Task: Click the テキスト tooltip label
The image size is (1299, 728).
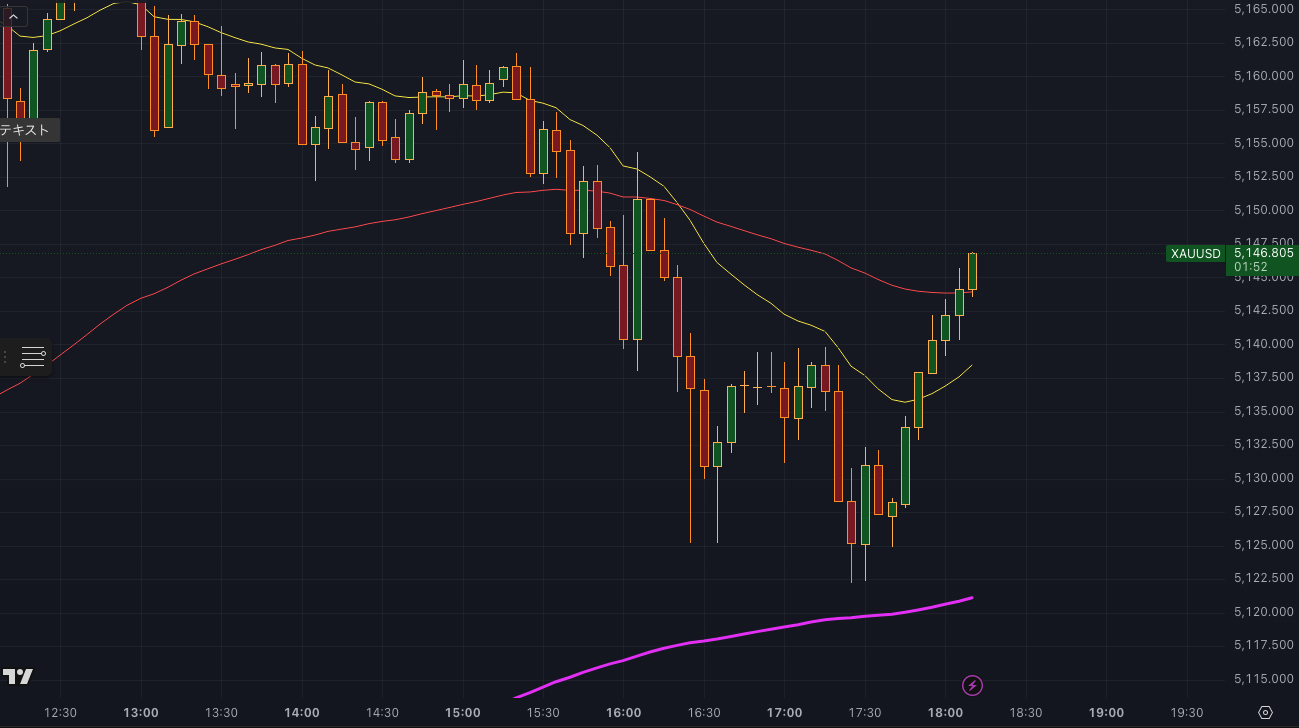Action: [26, 130]
